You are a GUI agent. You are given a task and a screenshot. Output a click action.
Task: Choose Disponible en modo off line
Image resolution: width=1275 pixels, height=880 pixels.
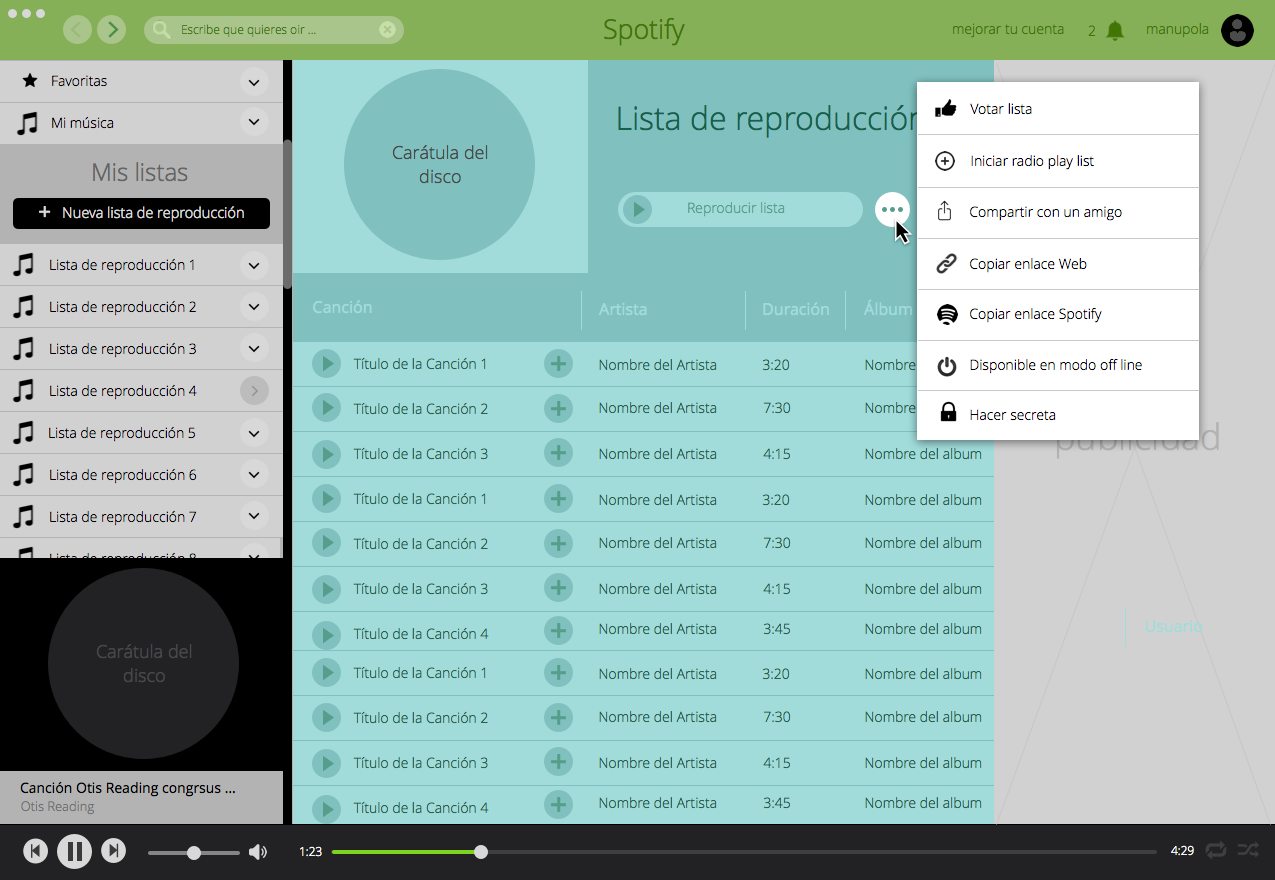point(1057,365)
